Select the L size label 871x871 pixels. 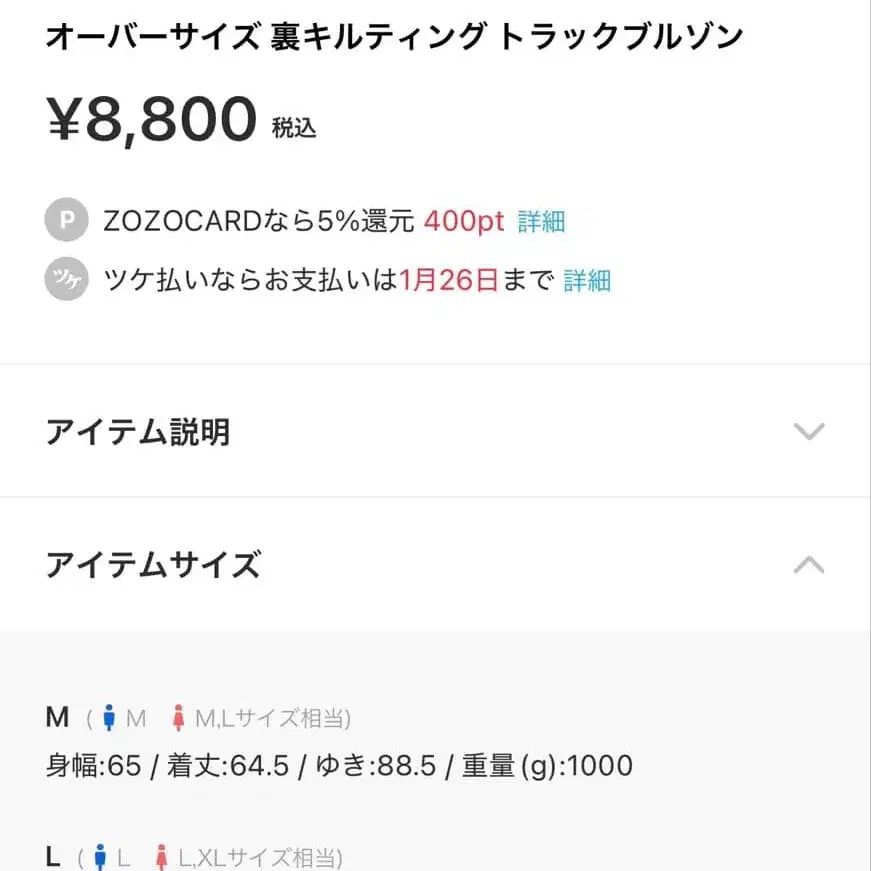(x=51, y=857)
